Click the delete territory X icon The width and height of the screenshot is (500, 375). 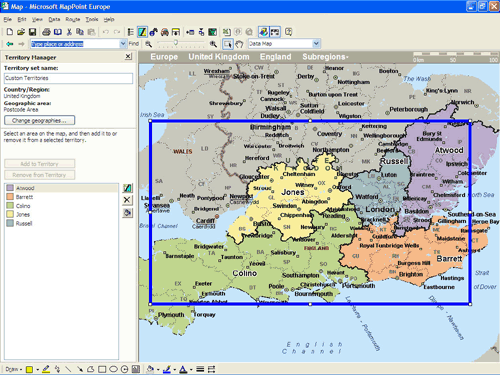pyautogui.click(x=127, y=200)
